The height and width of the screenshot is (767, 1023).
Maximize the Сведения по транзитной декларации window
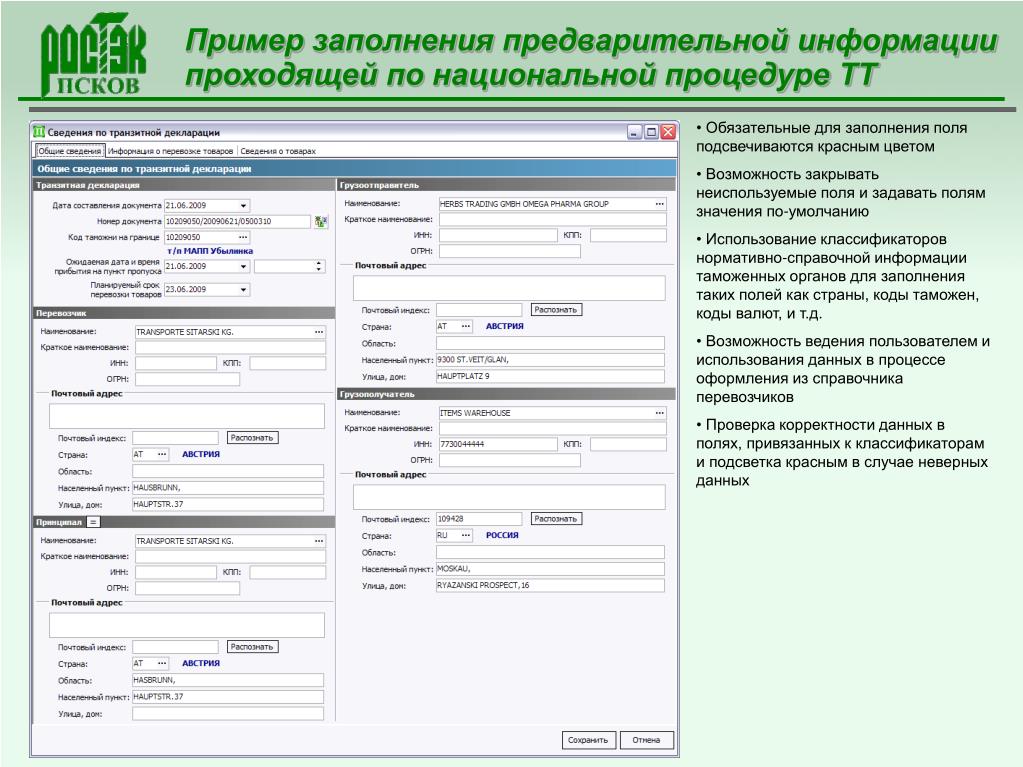point(651,132)
